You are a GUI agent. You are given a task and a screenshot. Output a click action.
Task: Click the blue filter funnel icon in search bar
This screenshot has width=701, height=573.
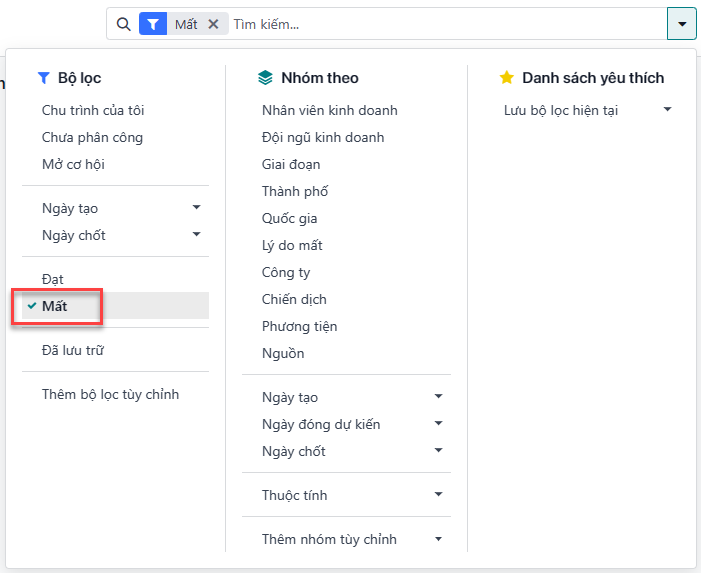click(x=153, y=24)
